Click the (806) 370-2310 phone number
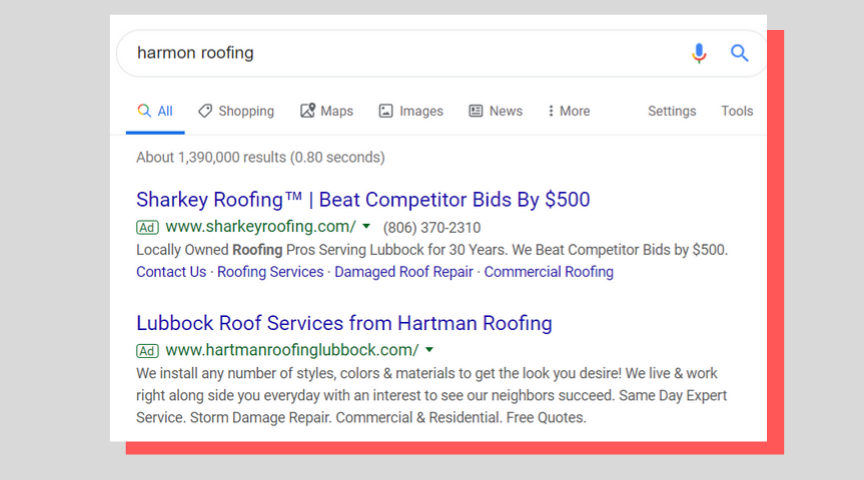This screenshot has width=864, height=480. (432, 228)
